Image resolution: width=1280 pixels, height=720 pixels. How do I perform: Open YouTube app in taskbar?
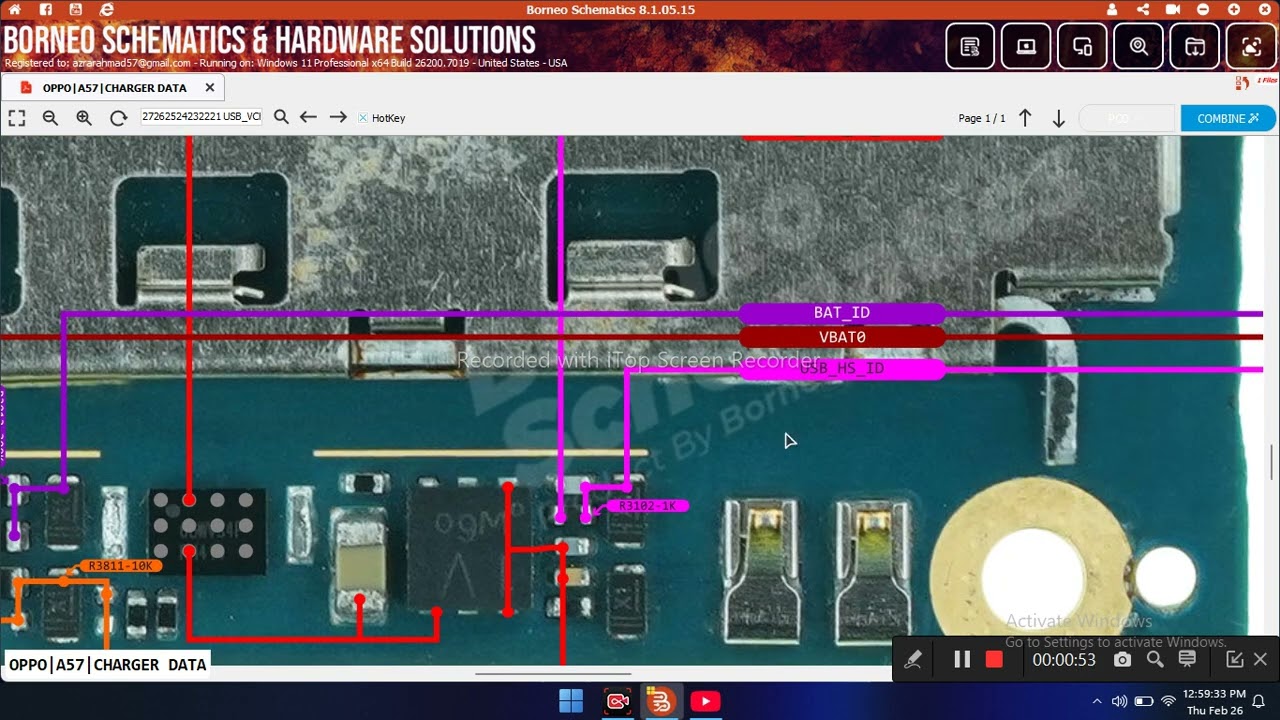pyautogui.click(x=705, y=701)
